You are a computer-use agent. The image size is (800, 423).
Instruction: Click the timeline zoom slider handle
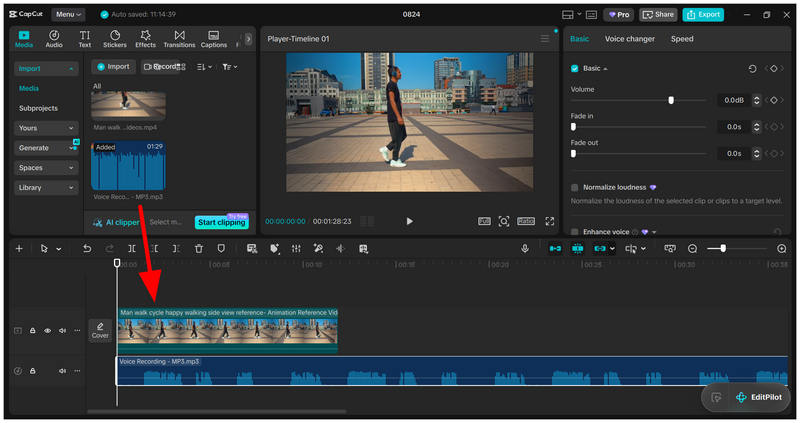coord(723,248)
